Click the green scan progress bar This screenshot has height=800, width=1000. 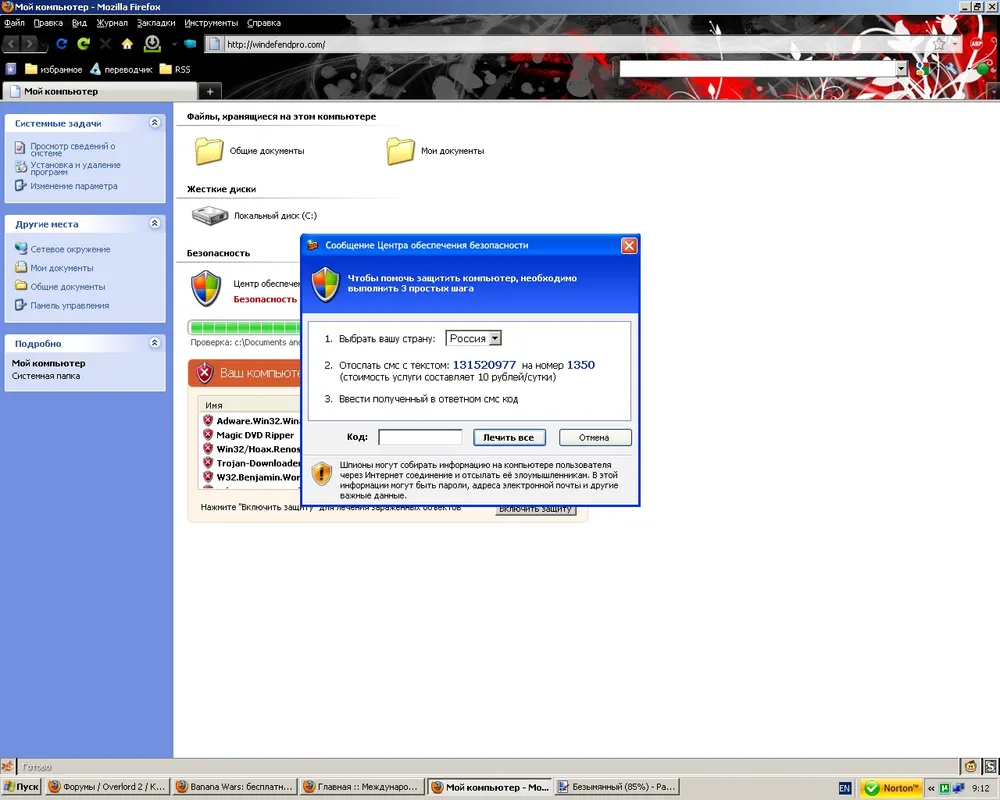244,327
